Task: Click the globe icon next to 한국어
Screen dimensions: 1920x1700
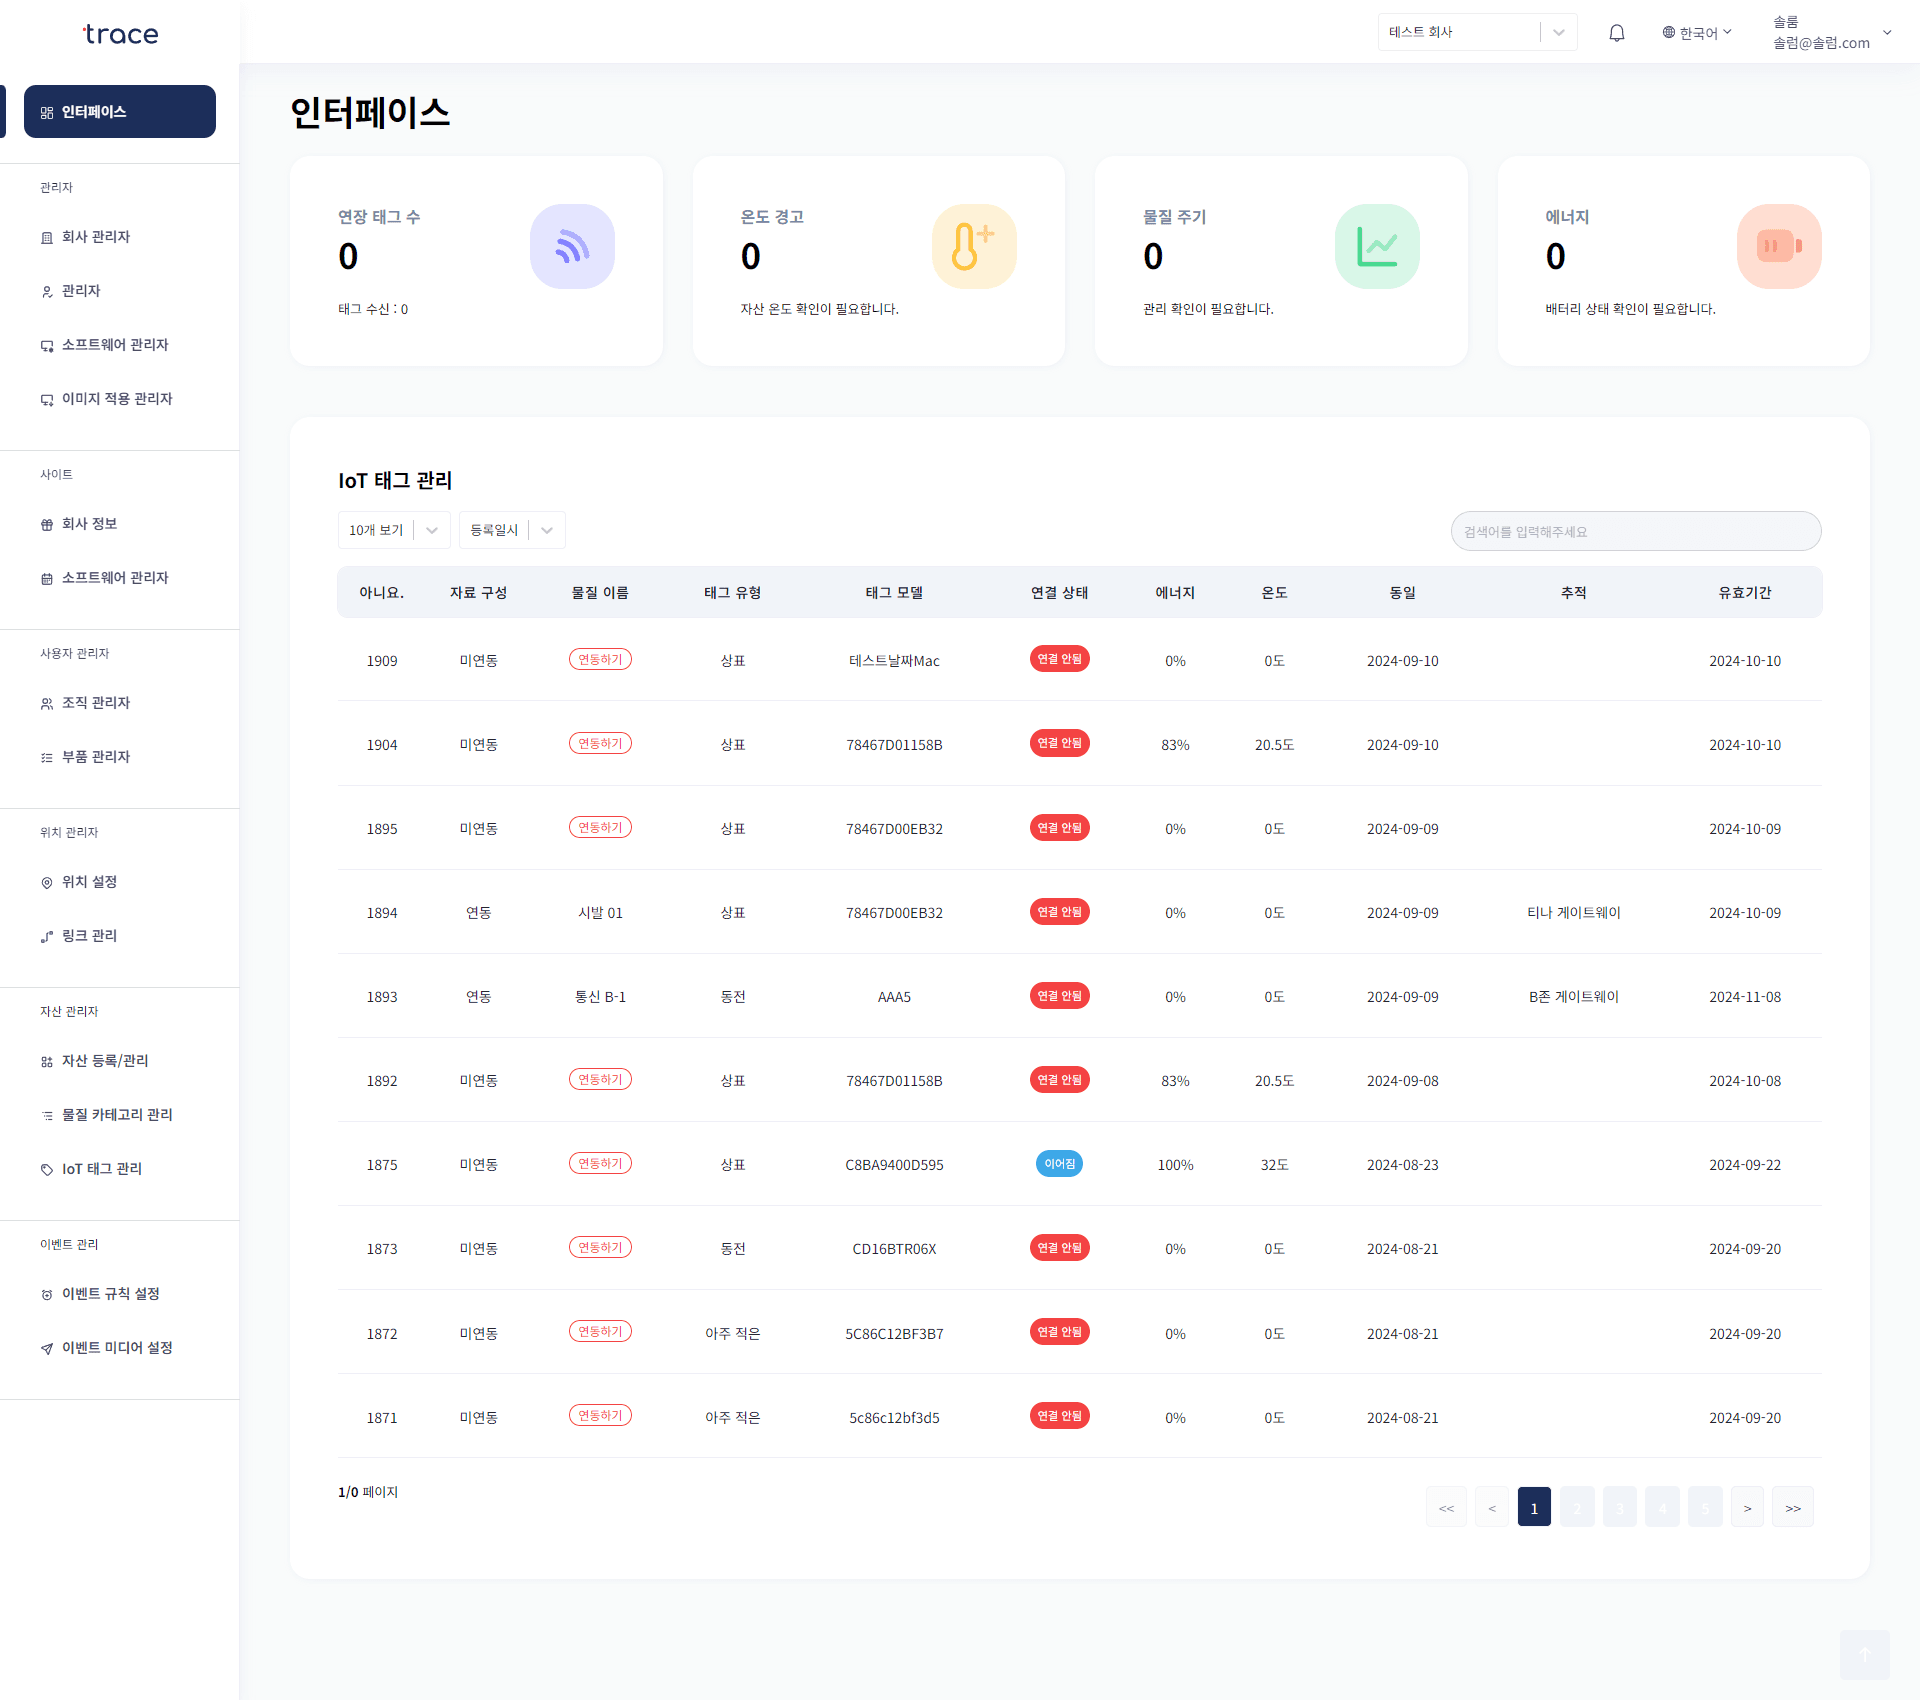Action: coord(1667,32)
